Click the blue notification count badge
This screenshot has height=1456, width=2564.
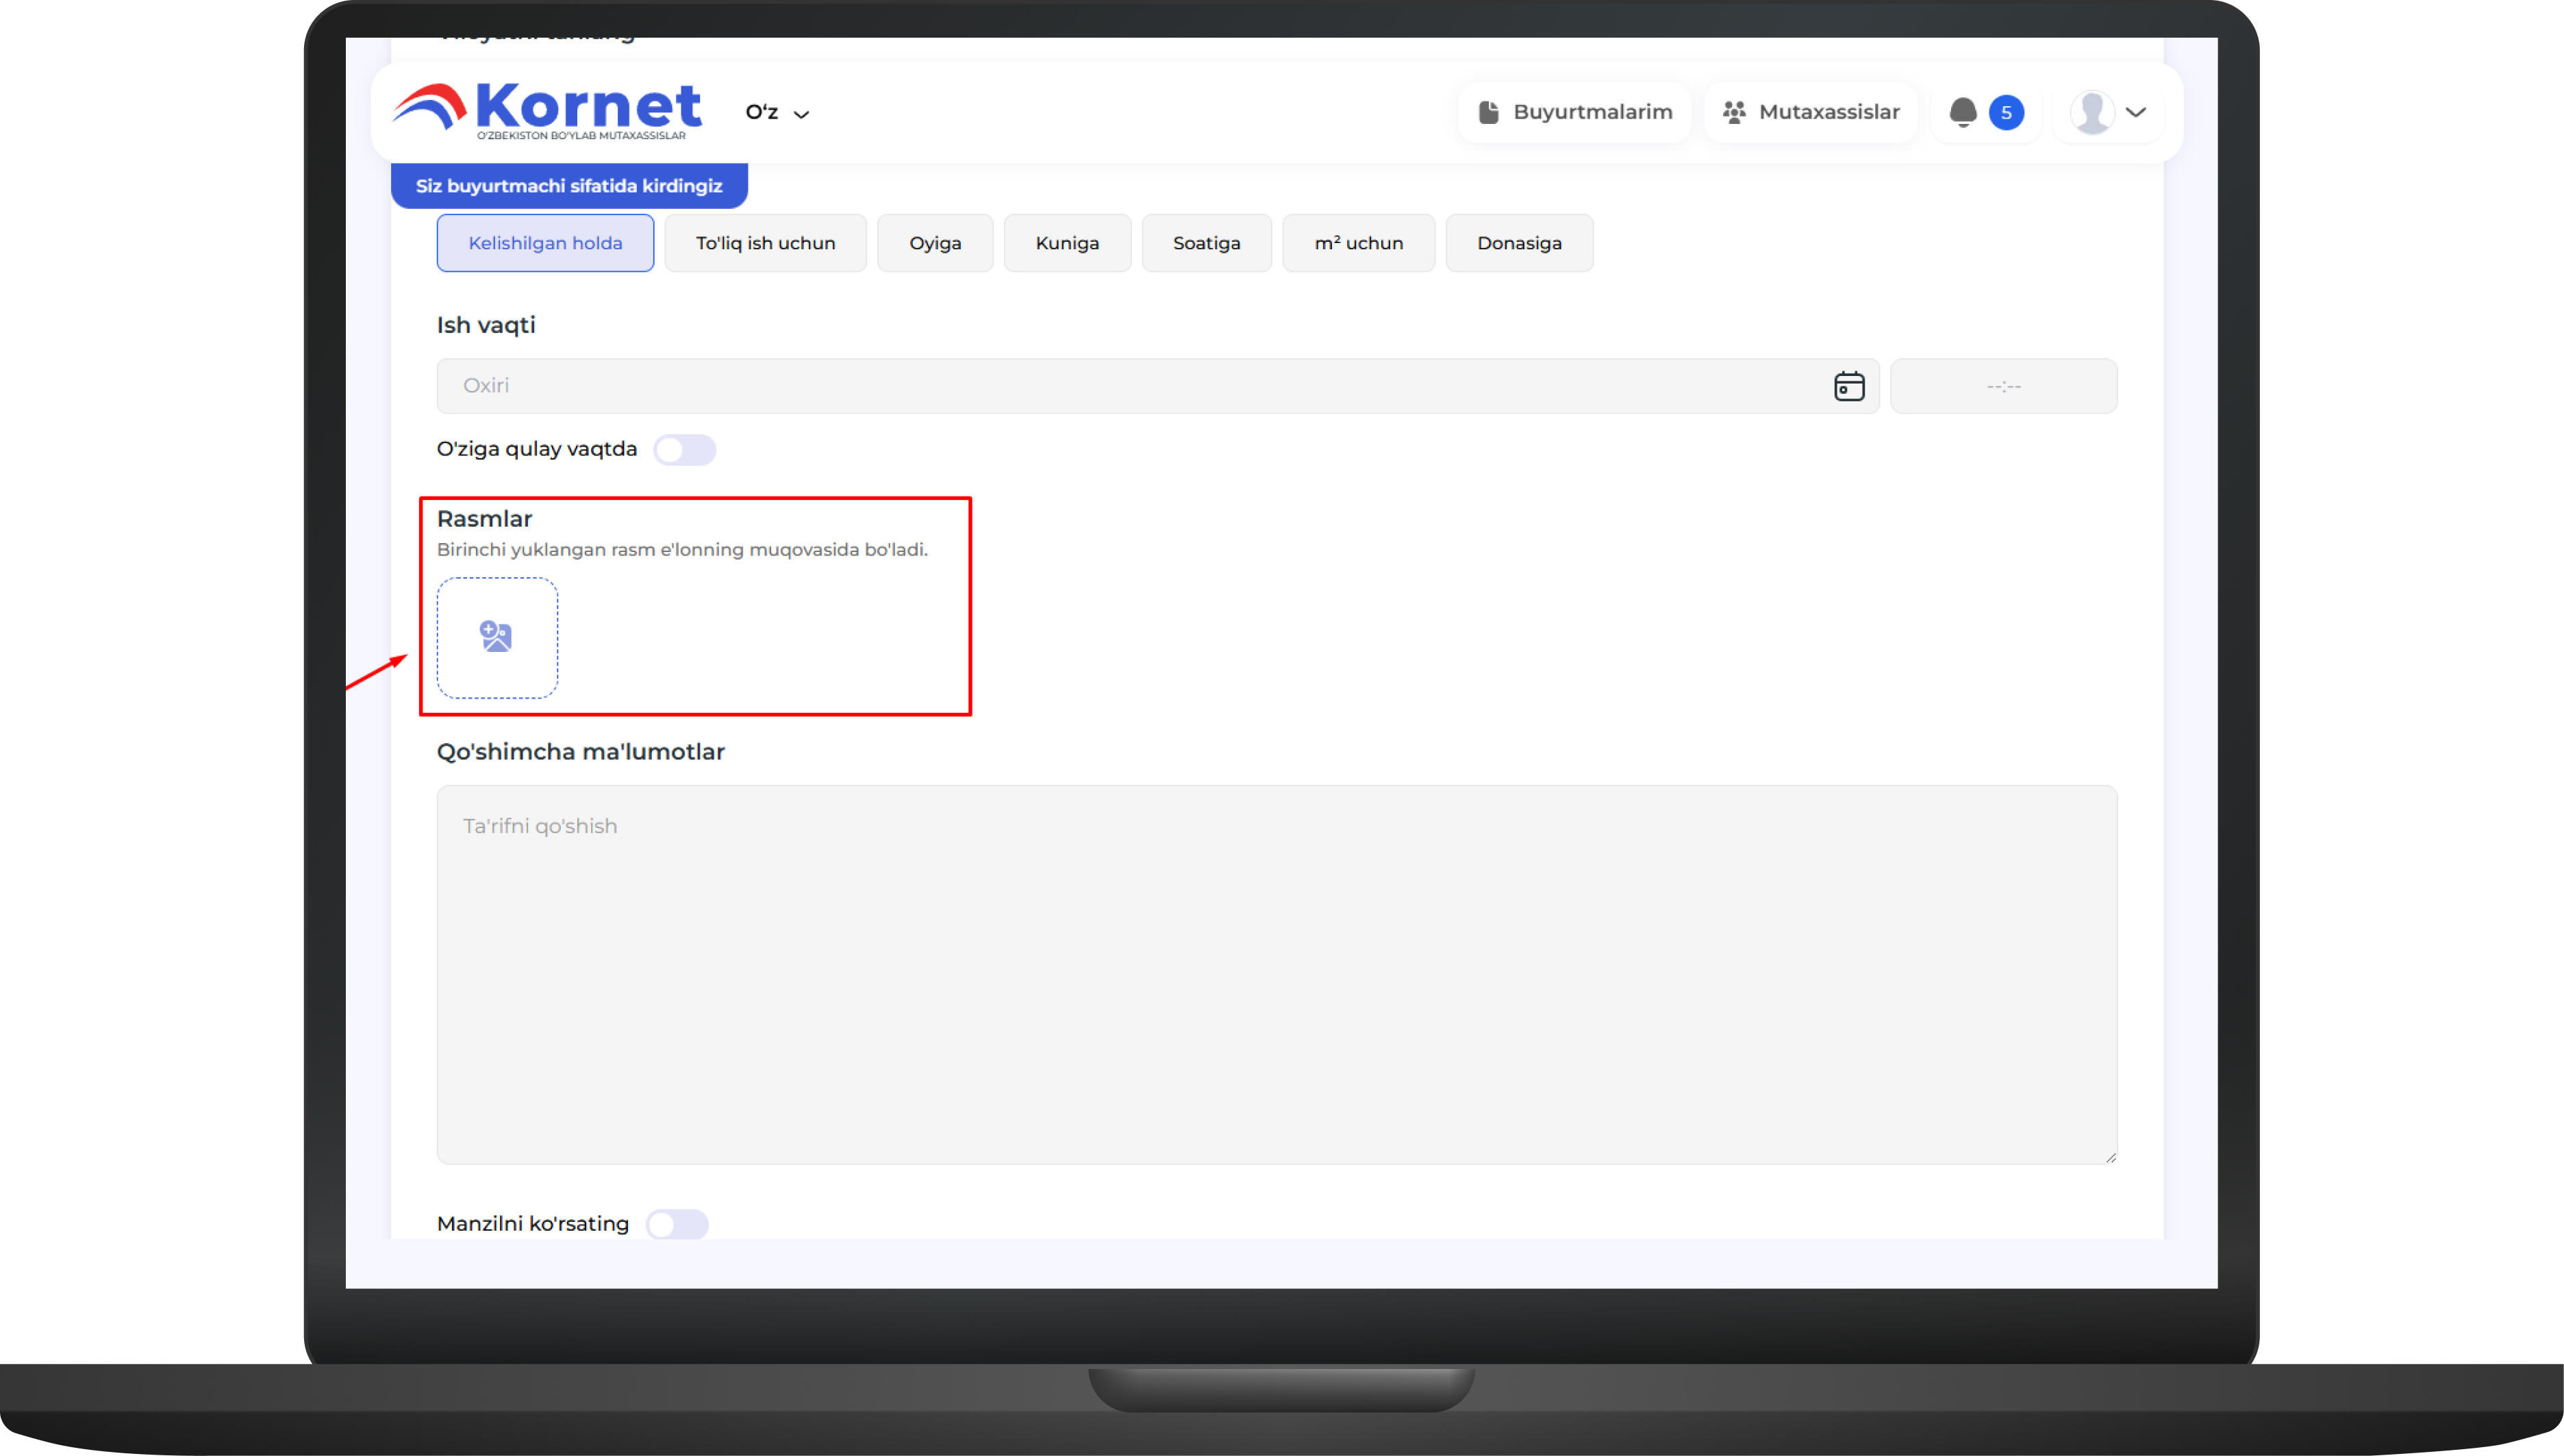click(x=2006, y=113)
